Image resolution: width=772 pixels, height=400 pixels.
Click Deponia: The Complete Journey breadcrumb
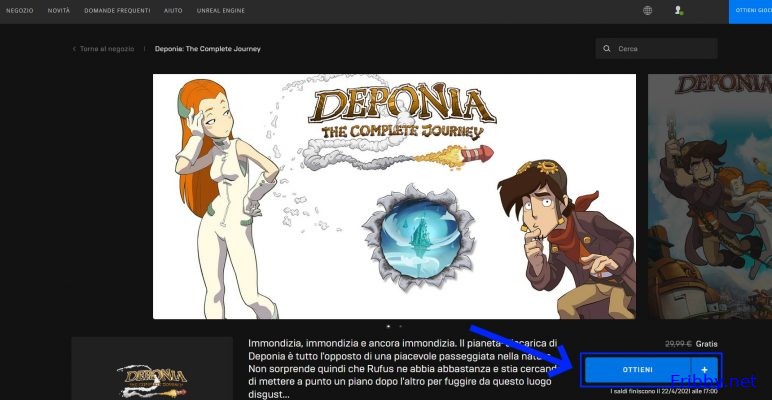[208, 49]
